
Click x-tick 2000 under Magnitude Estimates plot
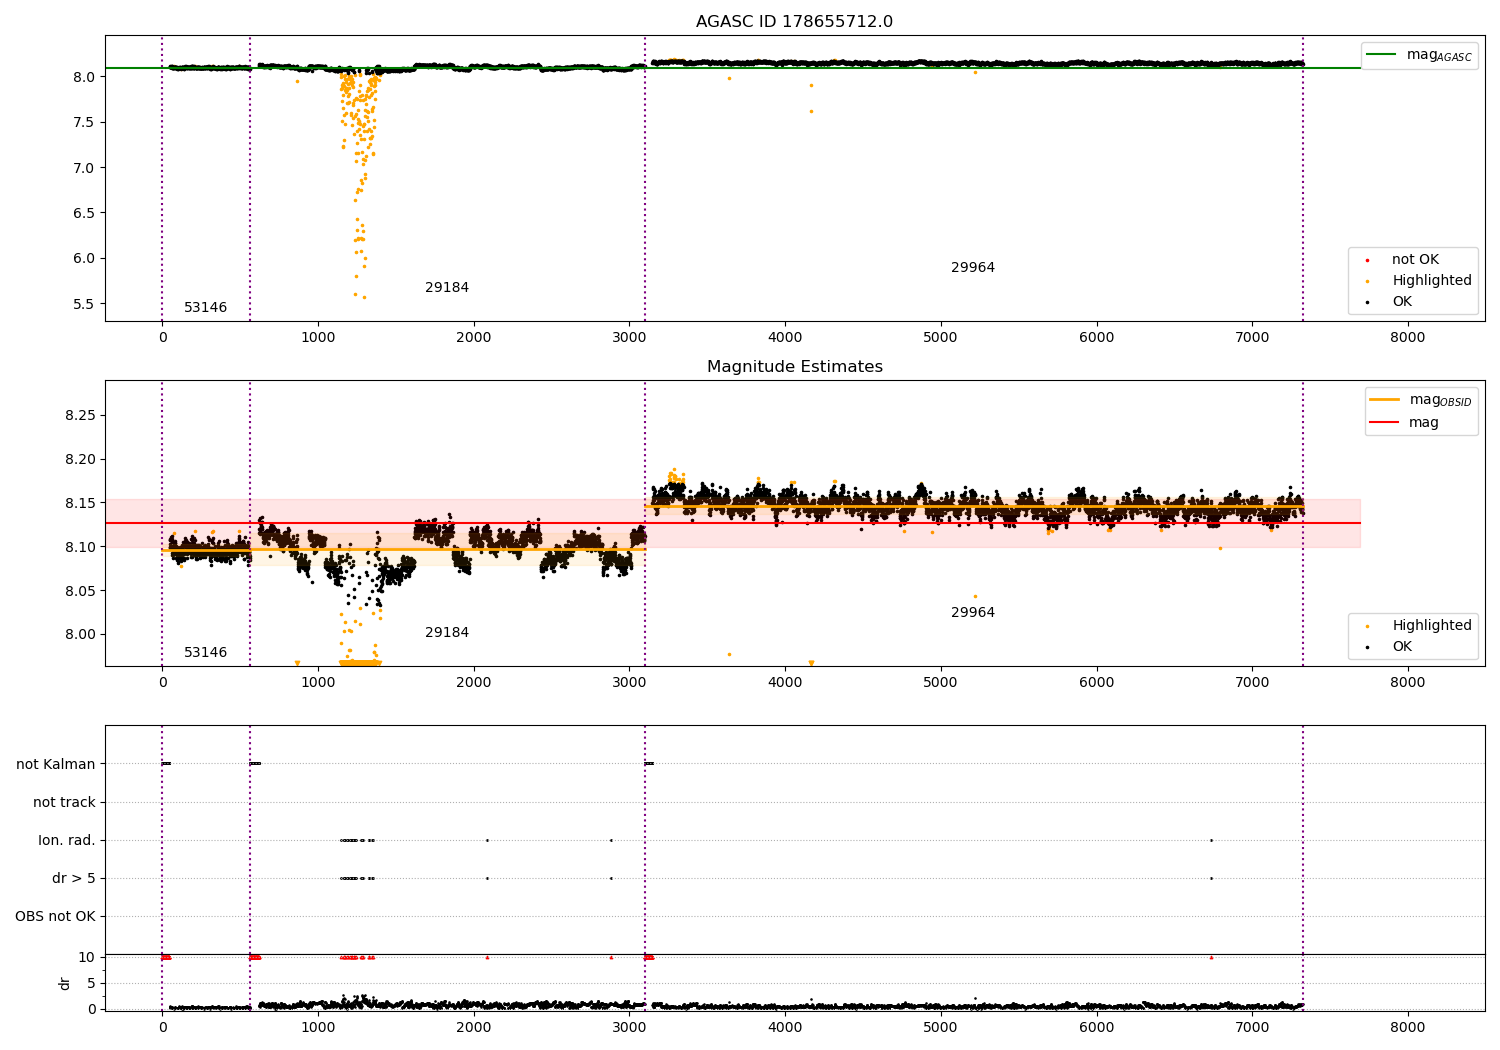click(474, 683)
